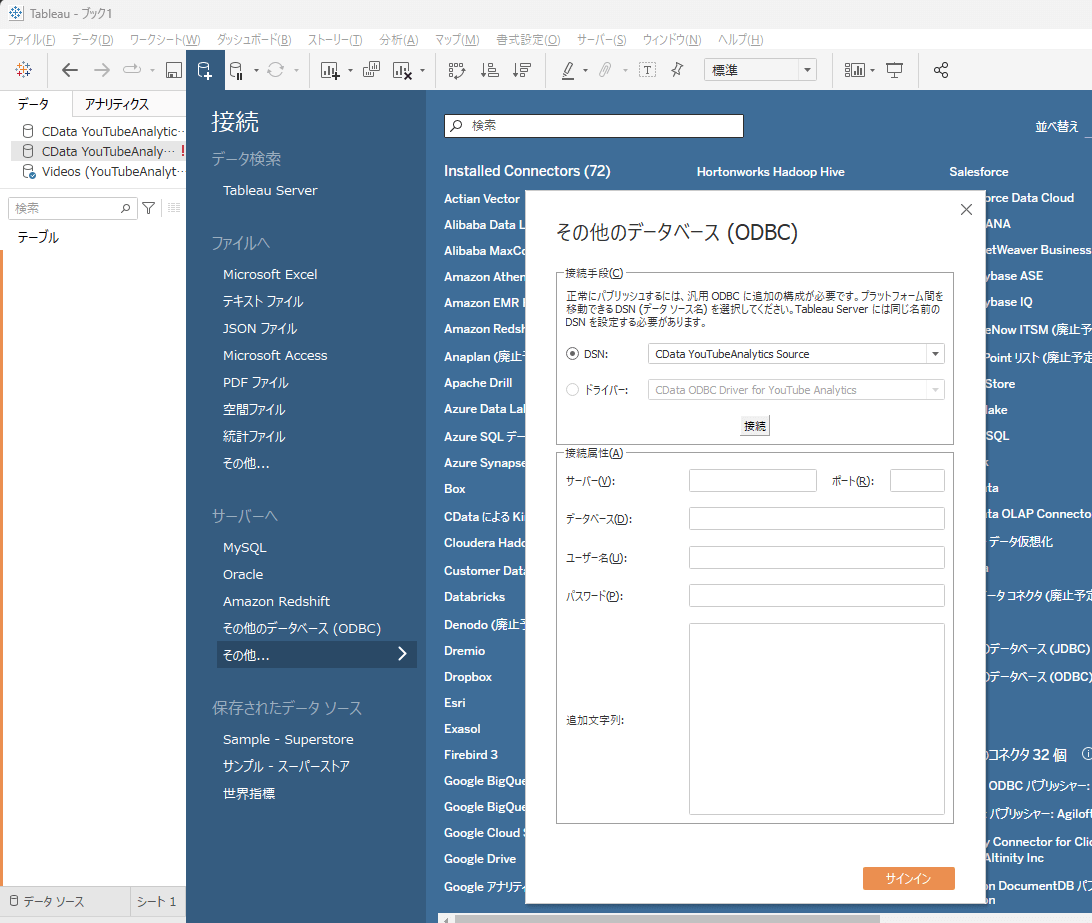Screen dimensions: 1092x923
Task: Open the ワークシート(W) menu
Action: 164,40
